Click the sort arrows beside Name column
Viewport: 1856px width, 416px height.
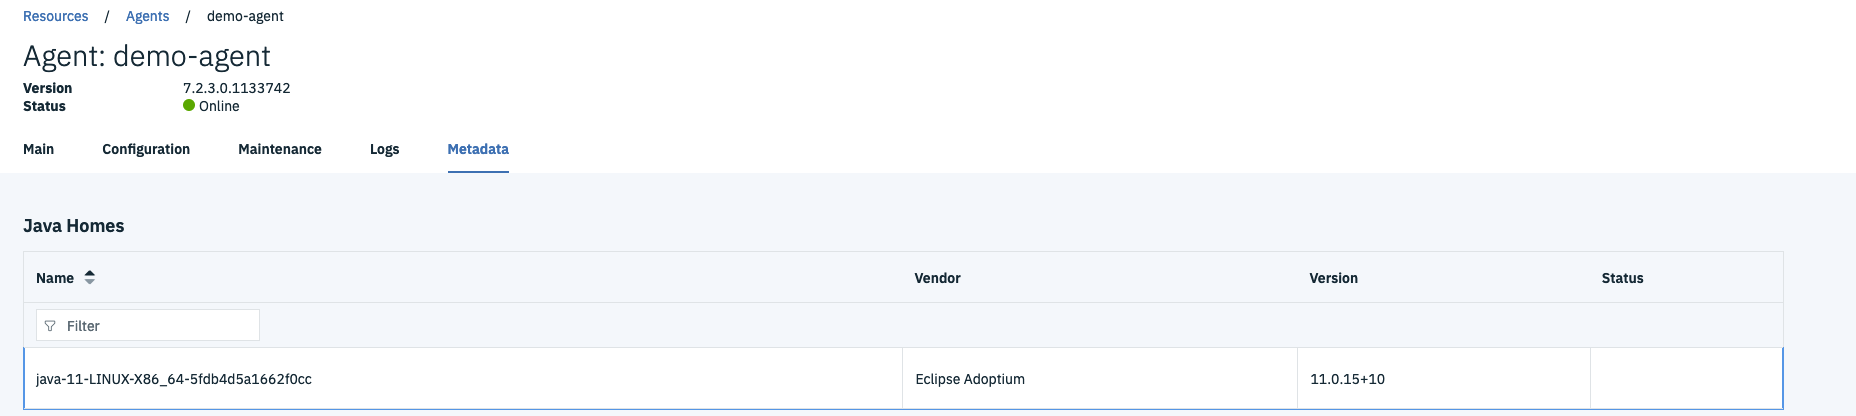(90, 278)
